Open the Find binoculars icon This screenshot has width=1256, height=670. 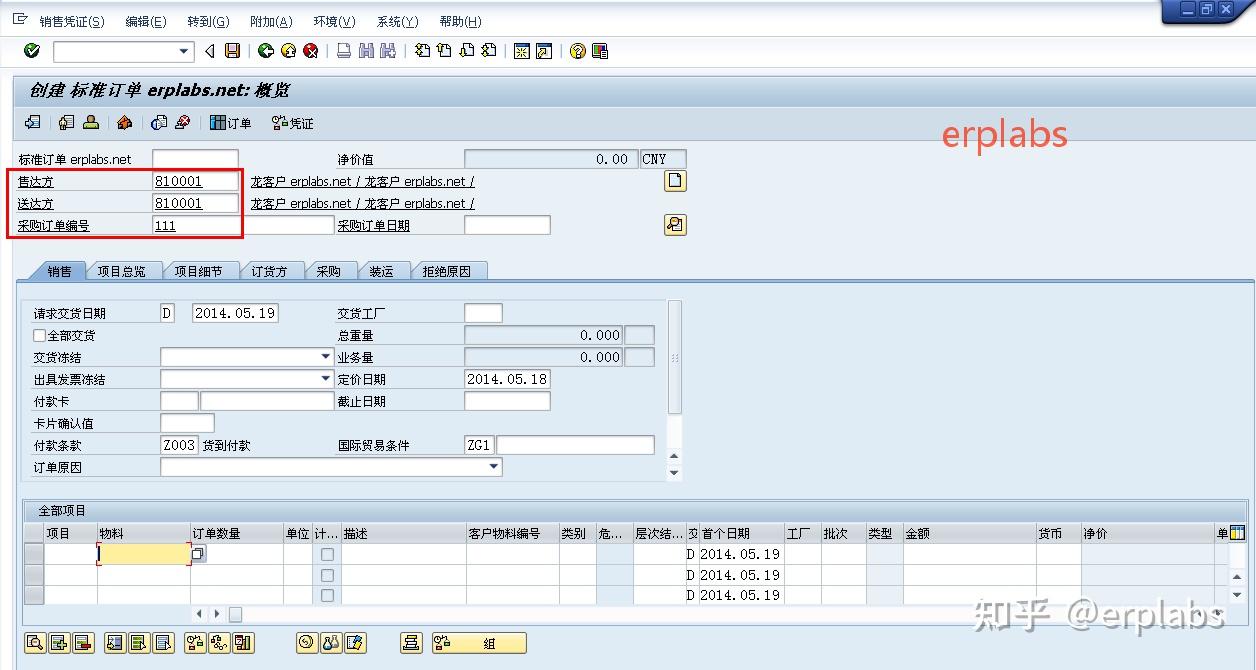[x=367, y=51]
